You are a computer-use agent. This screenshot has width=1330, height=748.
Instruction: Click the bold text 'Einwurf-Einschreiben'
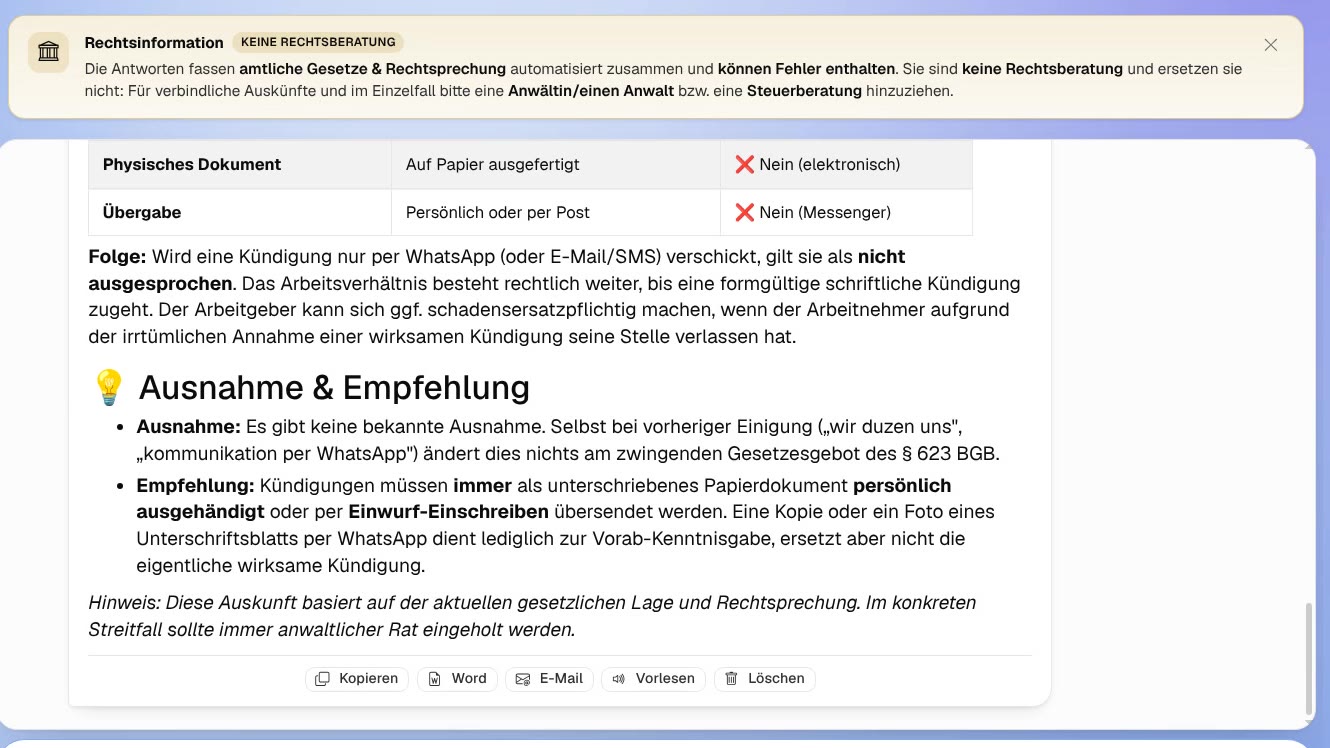[448, 512]
